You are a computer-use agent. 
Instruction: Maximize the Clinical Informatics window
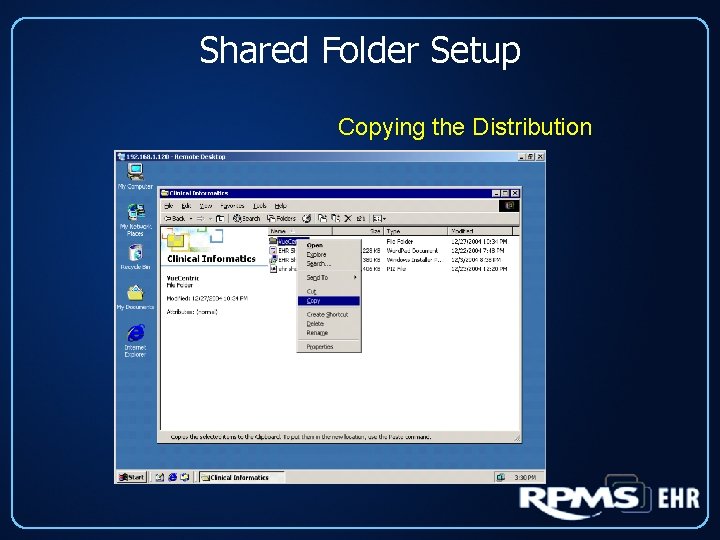(505, 193)
